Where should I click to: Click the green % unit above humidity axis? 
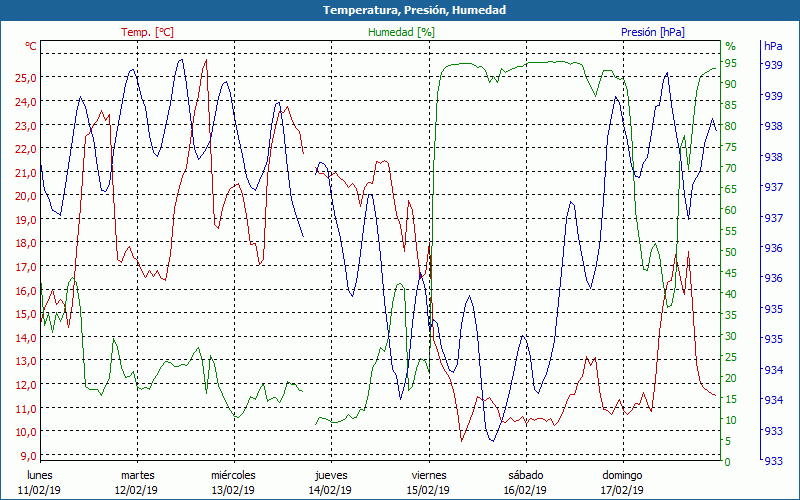(x=731, y=46)
